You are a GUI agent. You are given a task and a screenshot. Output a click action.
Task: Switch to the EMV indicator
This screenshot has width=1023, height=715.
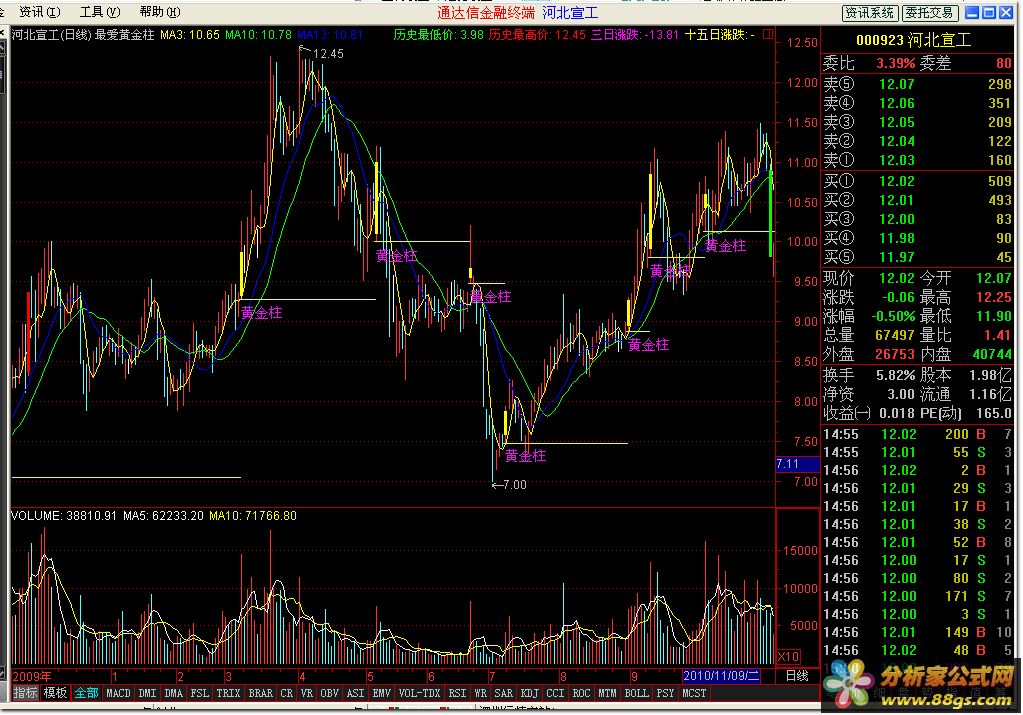[381, 693]
